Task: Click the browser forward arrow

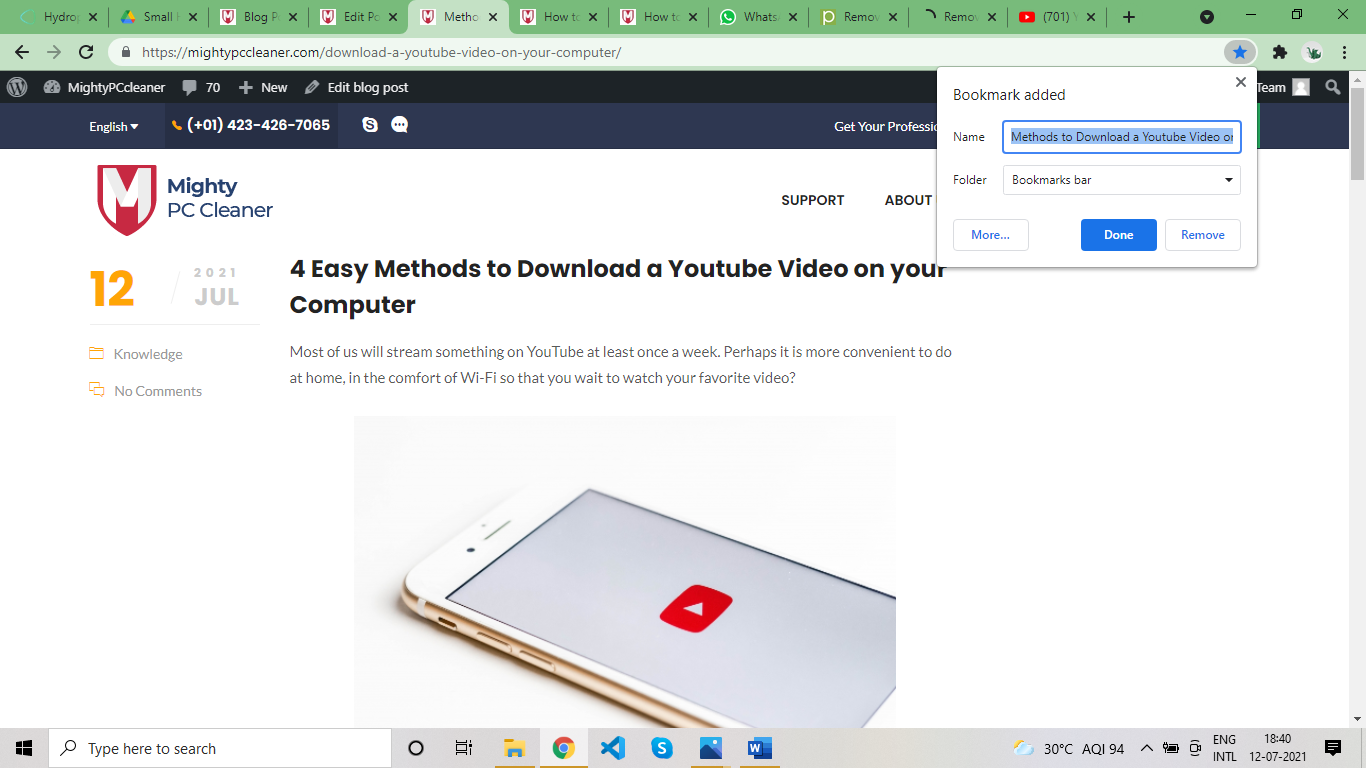Action: [x=54, y=52]
